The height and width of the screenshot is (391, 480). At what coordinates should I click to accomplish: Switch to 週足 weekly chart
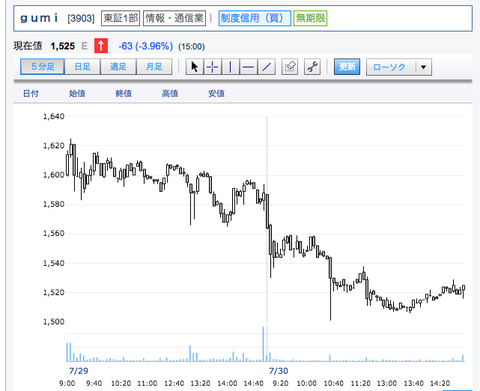[118, 67]
